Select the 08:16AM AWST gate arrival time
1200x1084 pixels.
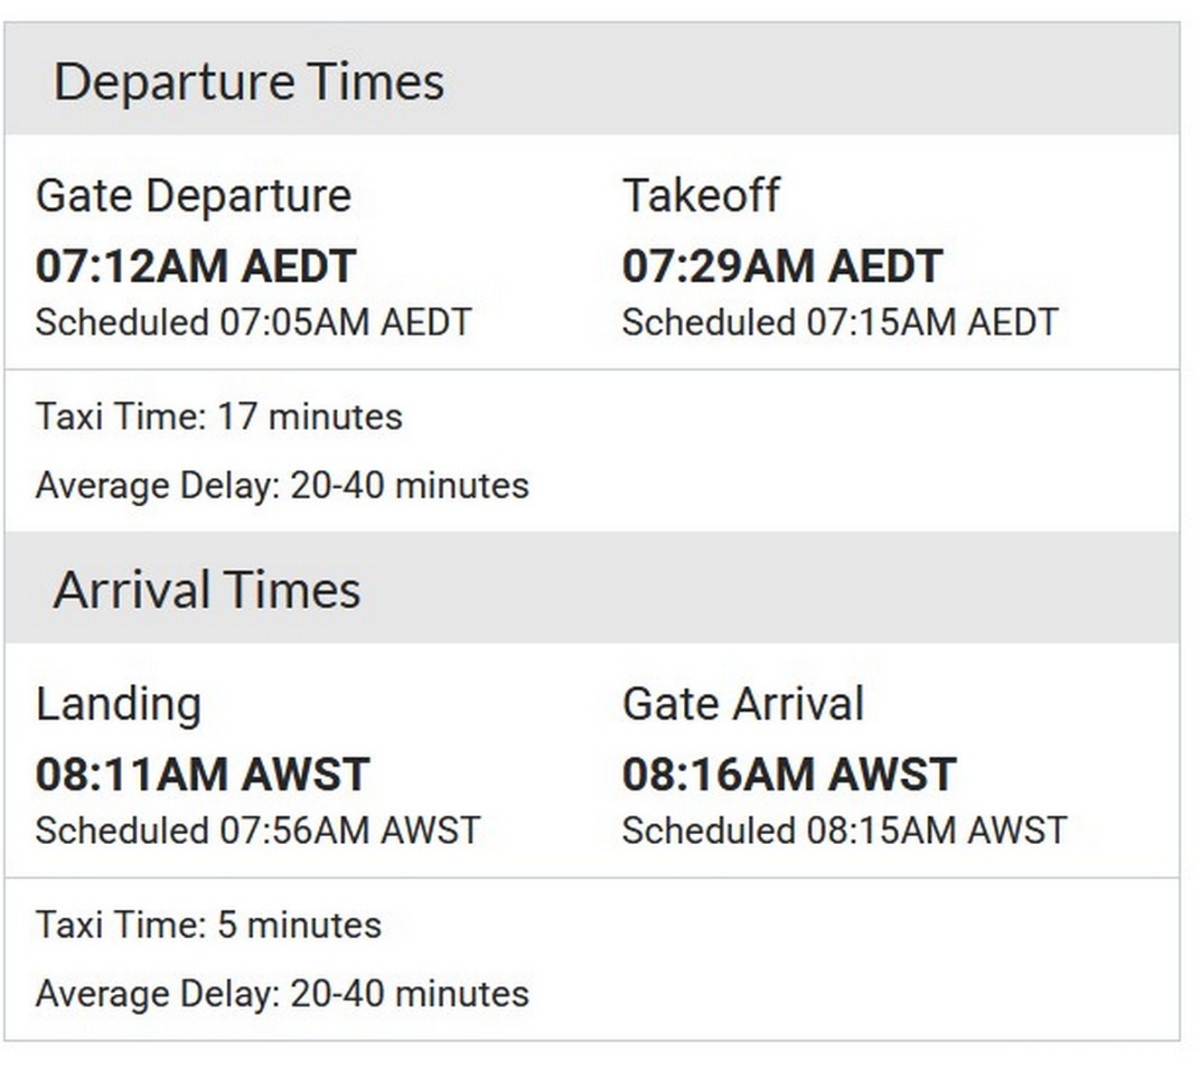(789, 775)
